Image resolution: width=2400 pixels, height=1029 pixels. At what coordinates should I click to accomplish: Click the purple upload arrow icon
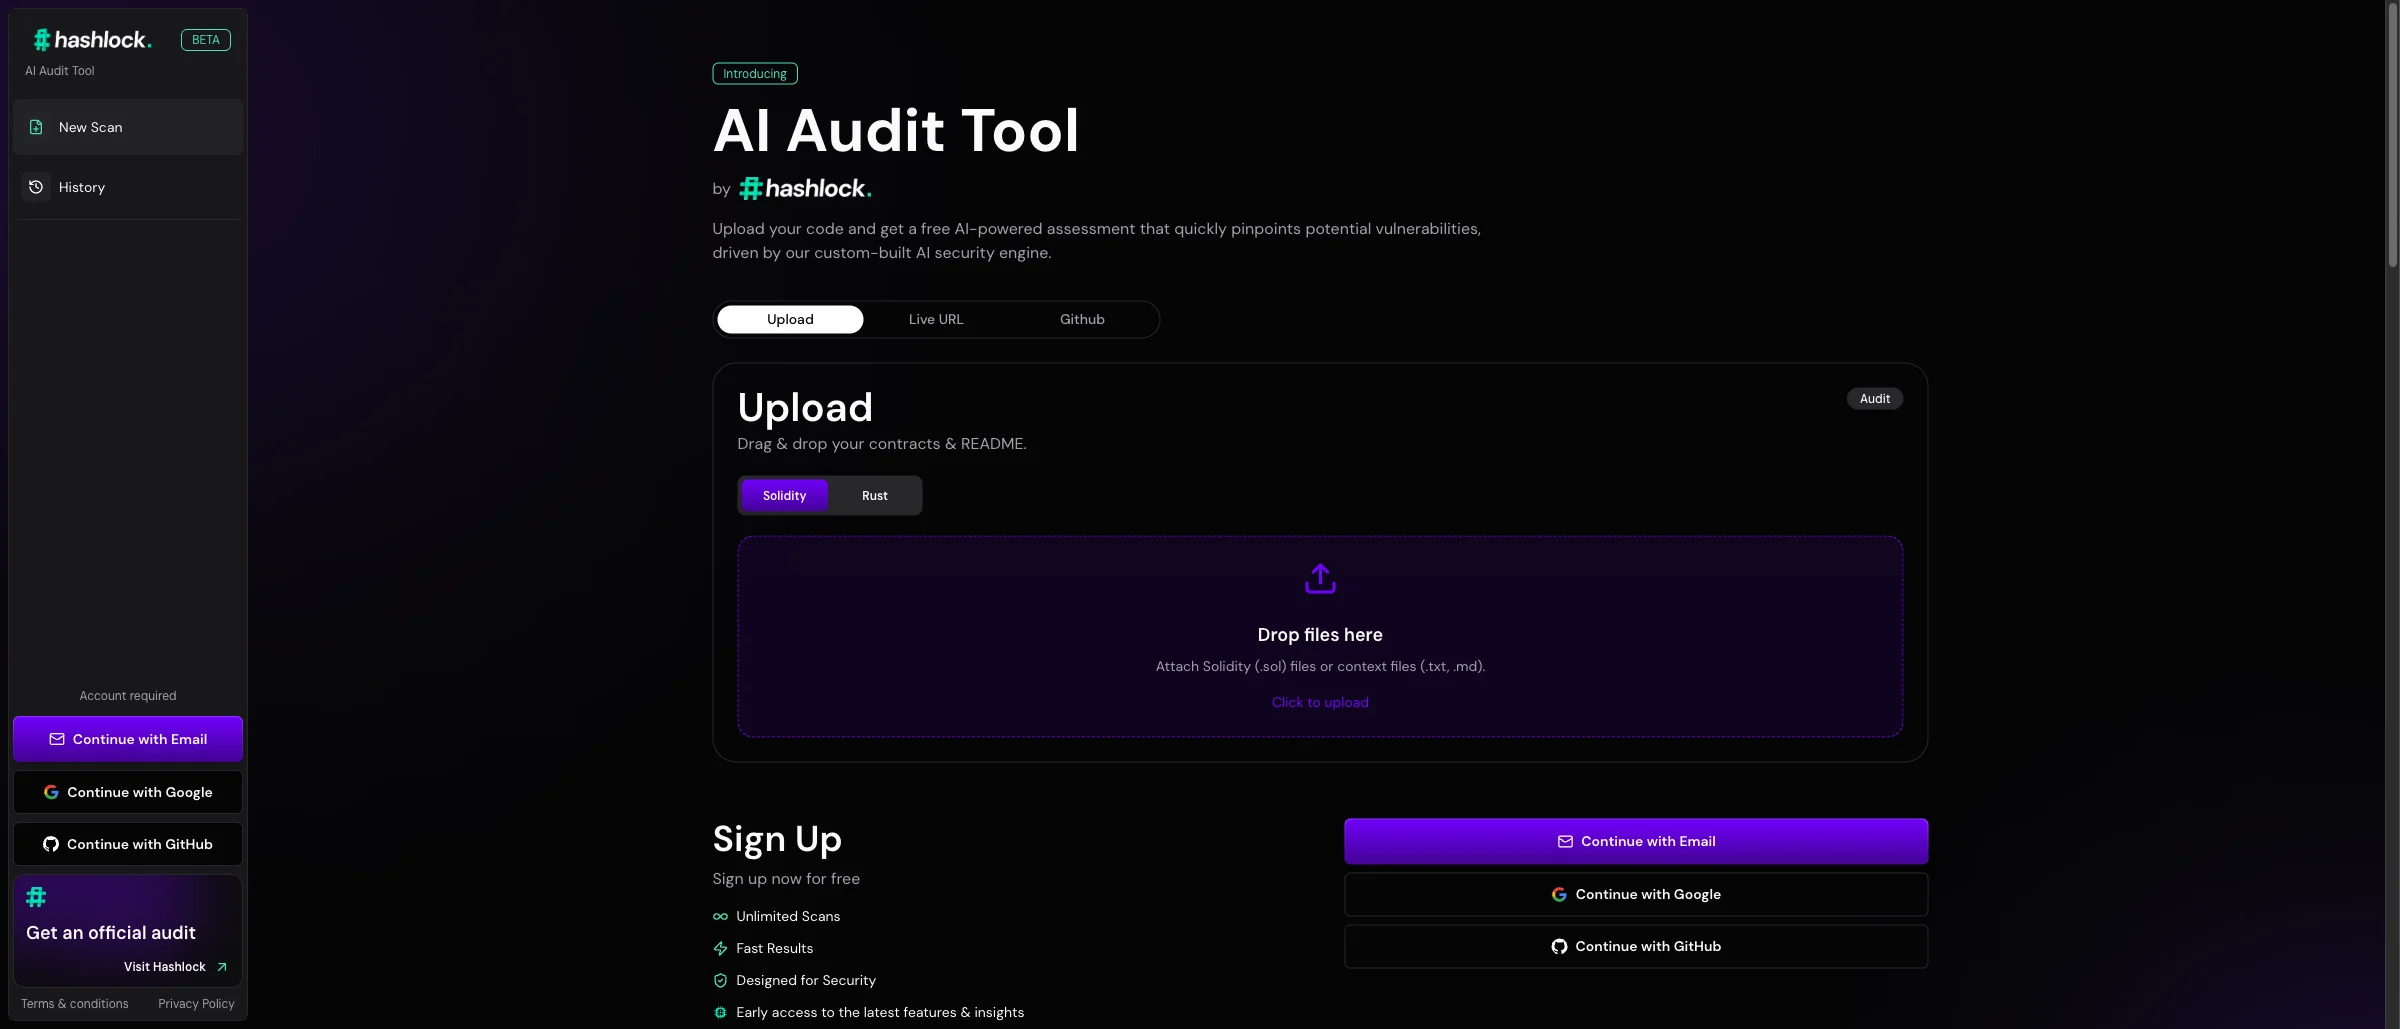point(1319,578)
